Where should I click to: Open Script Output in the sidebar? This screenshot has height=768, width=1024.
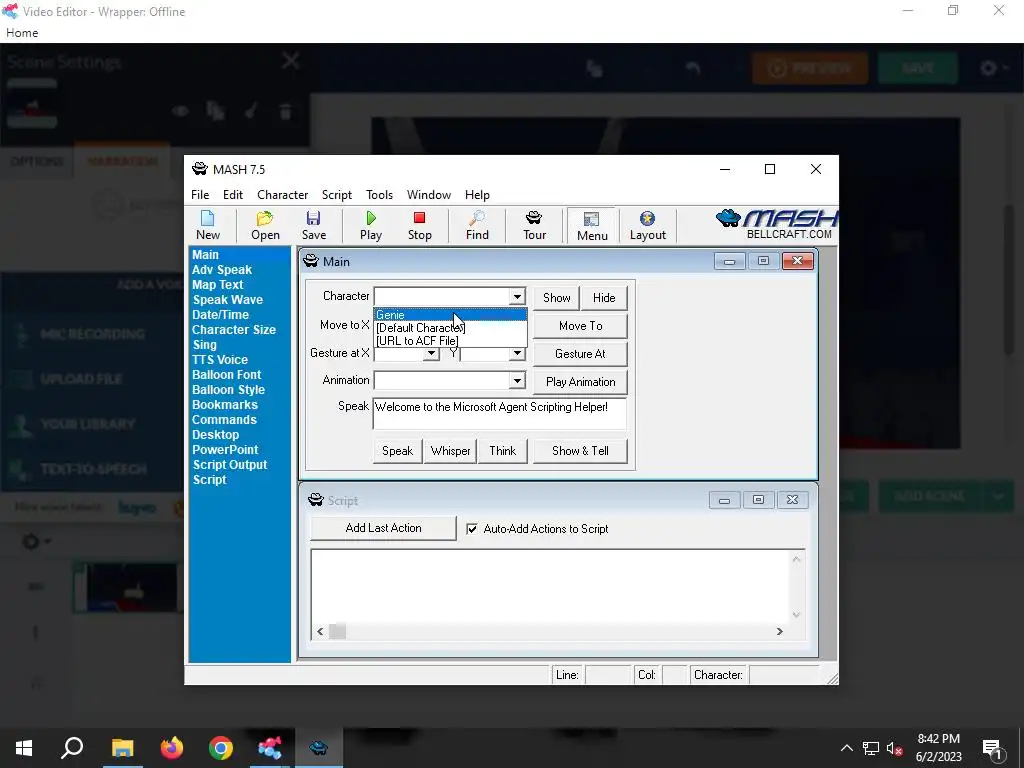click(x=230, y=465)
